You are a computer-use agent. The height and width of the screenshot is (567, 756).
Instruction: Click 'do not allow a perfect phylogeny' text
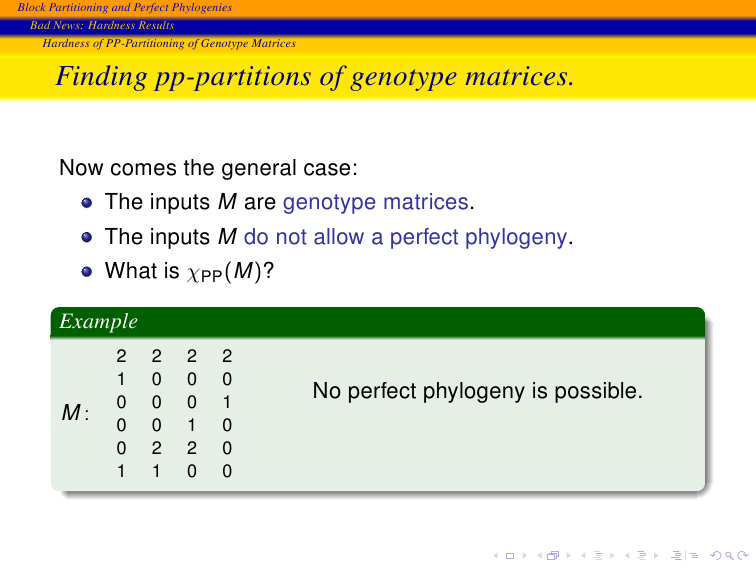[x=405, y=237]
